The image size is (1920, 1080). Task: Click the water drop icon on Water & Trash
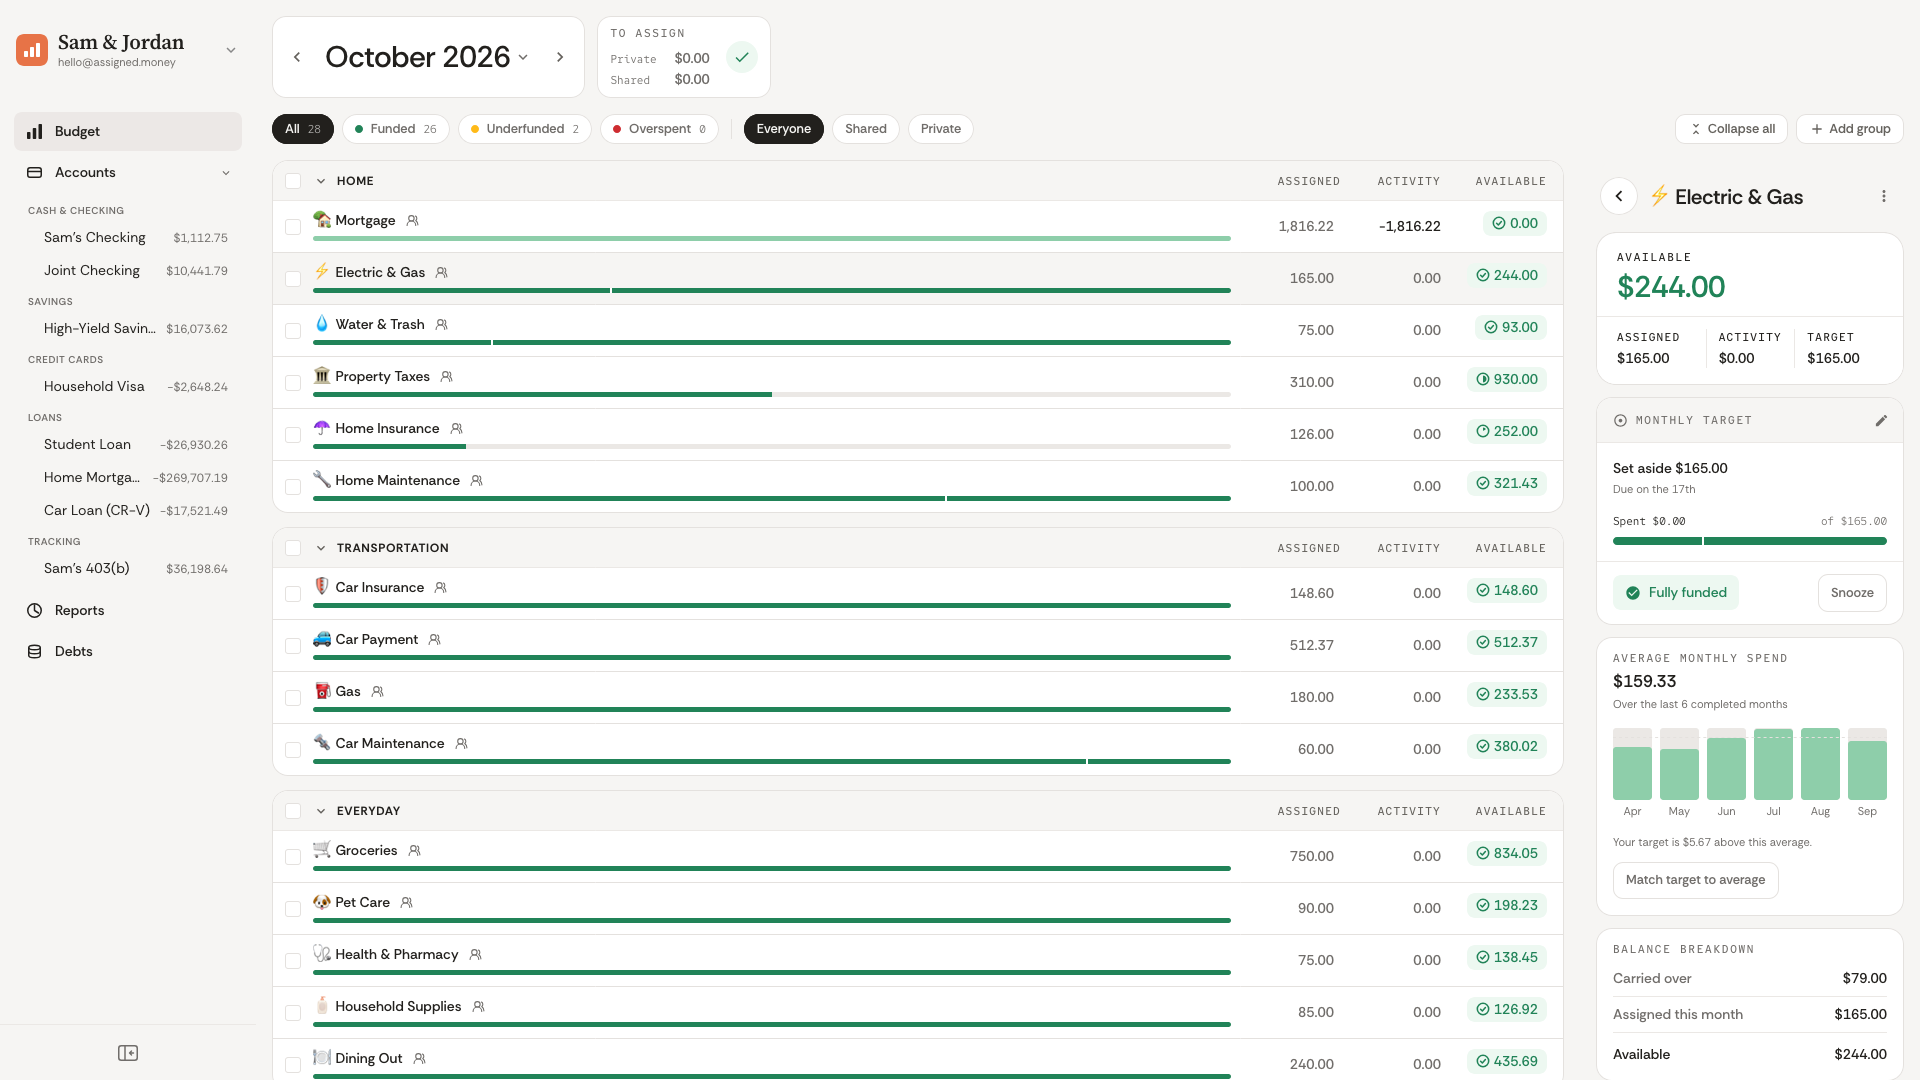[321, 323]
